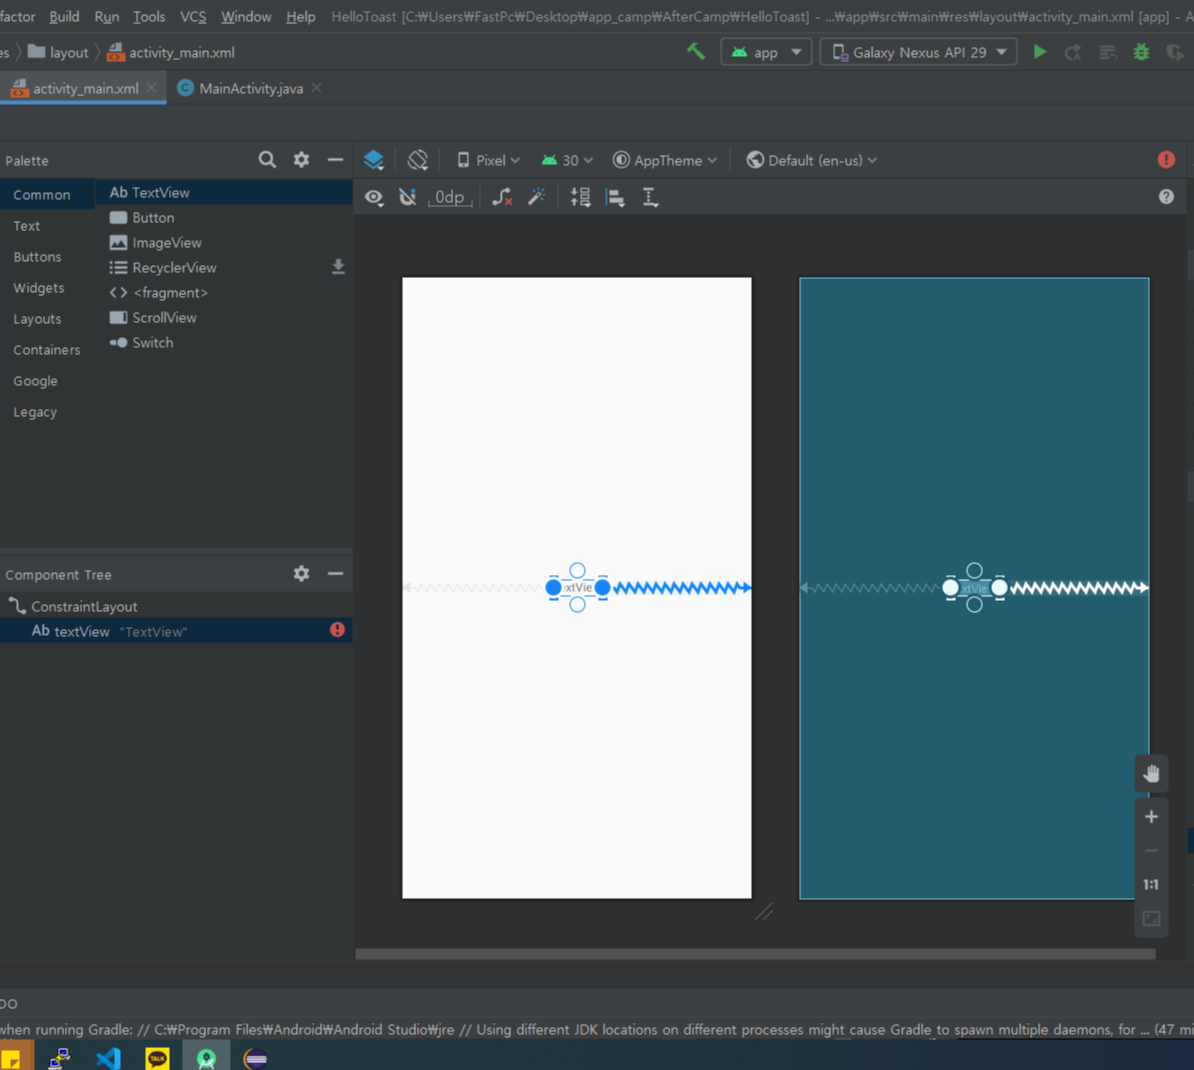
Task: Click the Make Project hammer icon
Action: click(x=695, y=52)
